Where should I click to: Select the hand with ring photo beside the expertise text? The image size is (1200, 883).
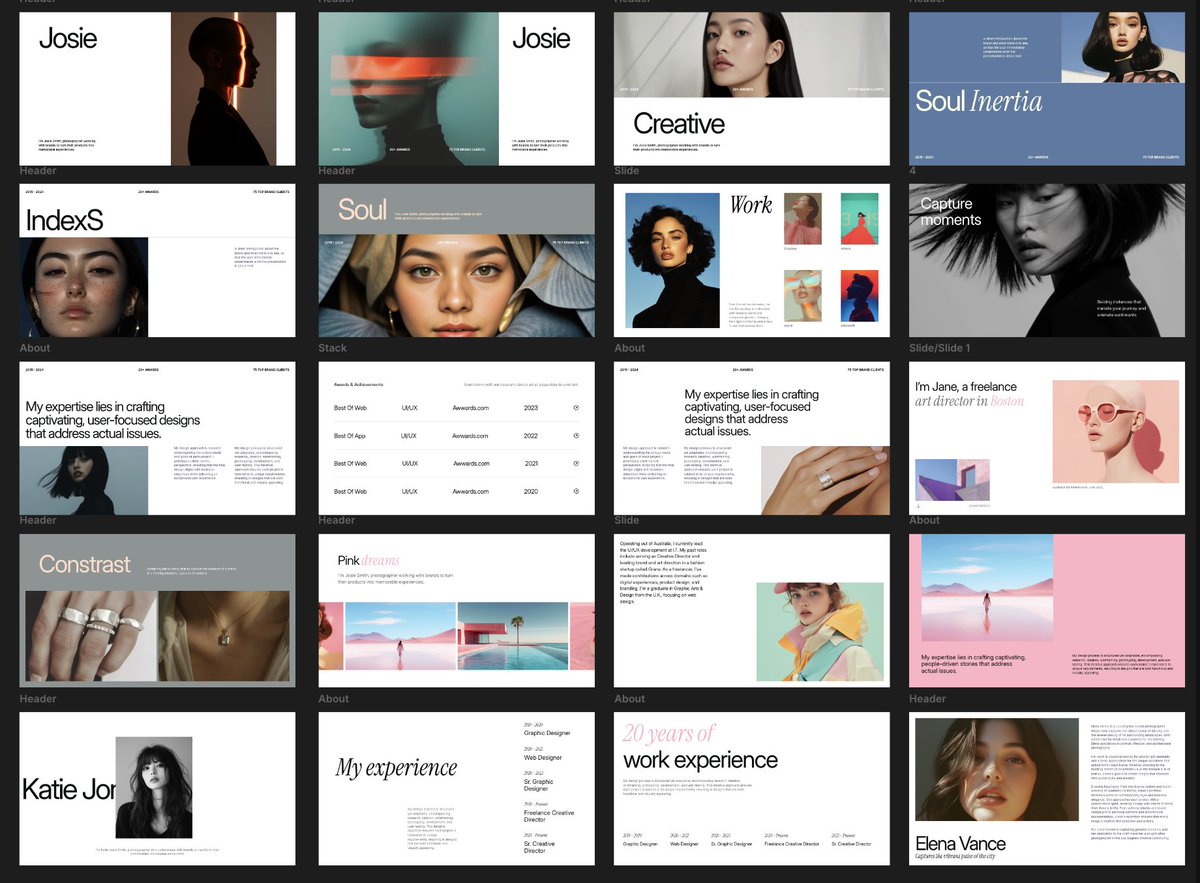pos(824,480)
